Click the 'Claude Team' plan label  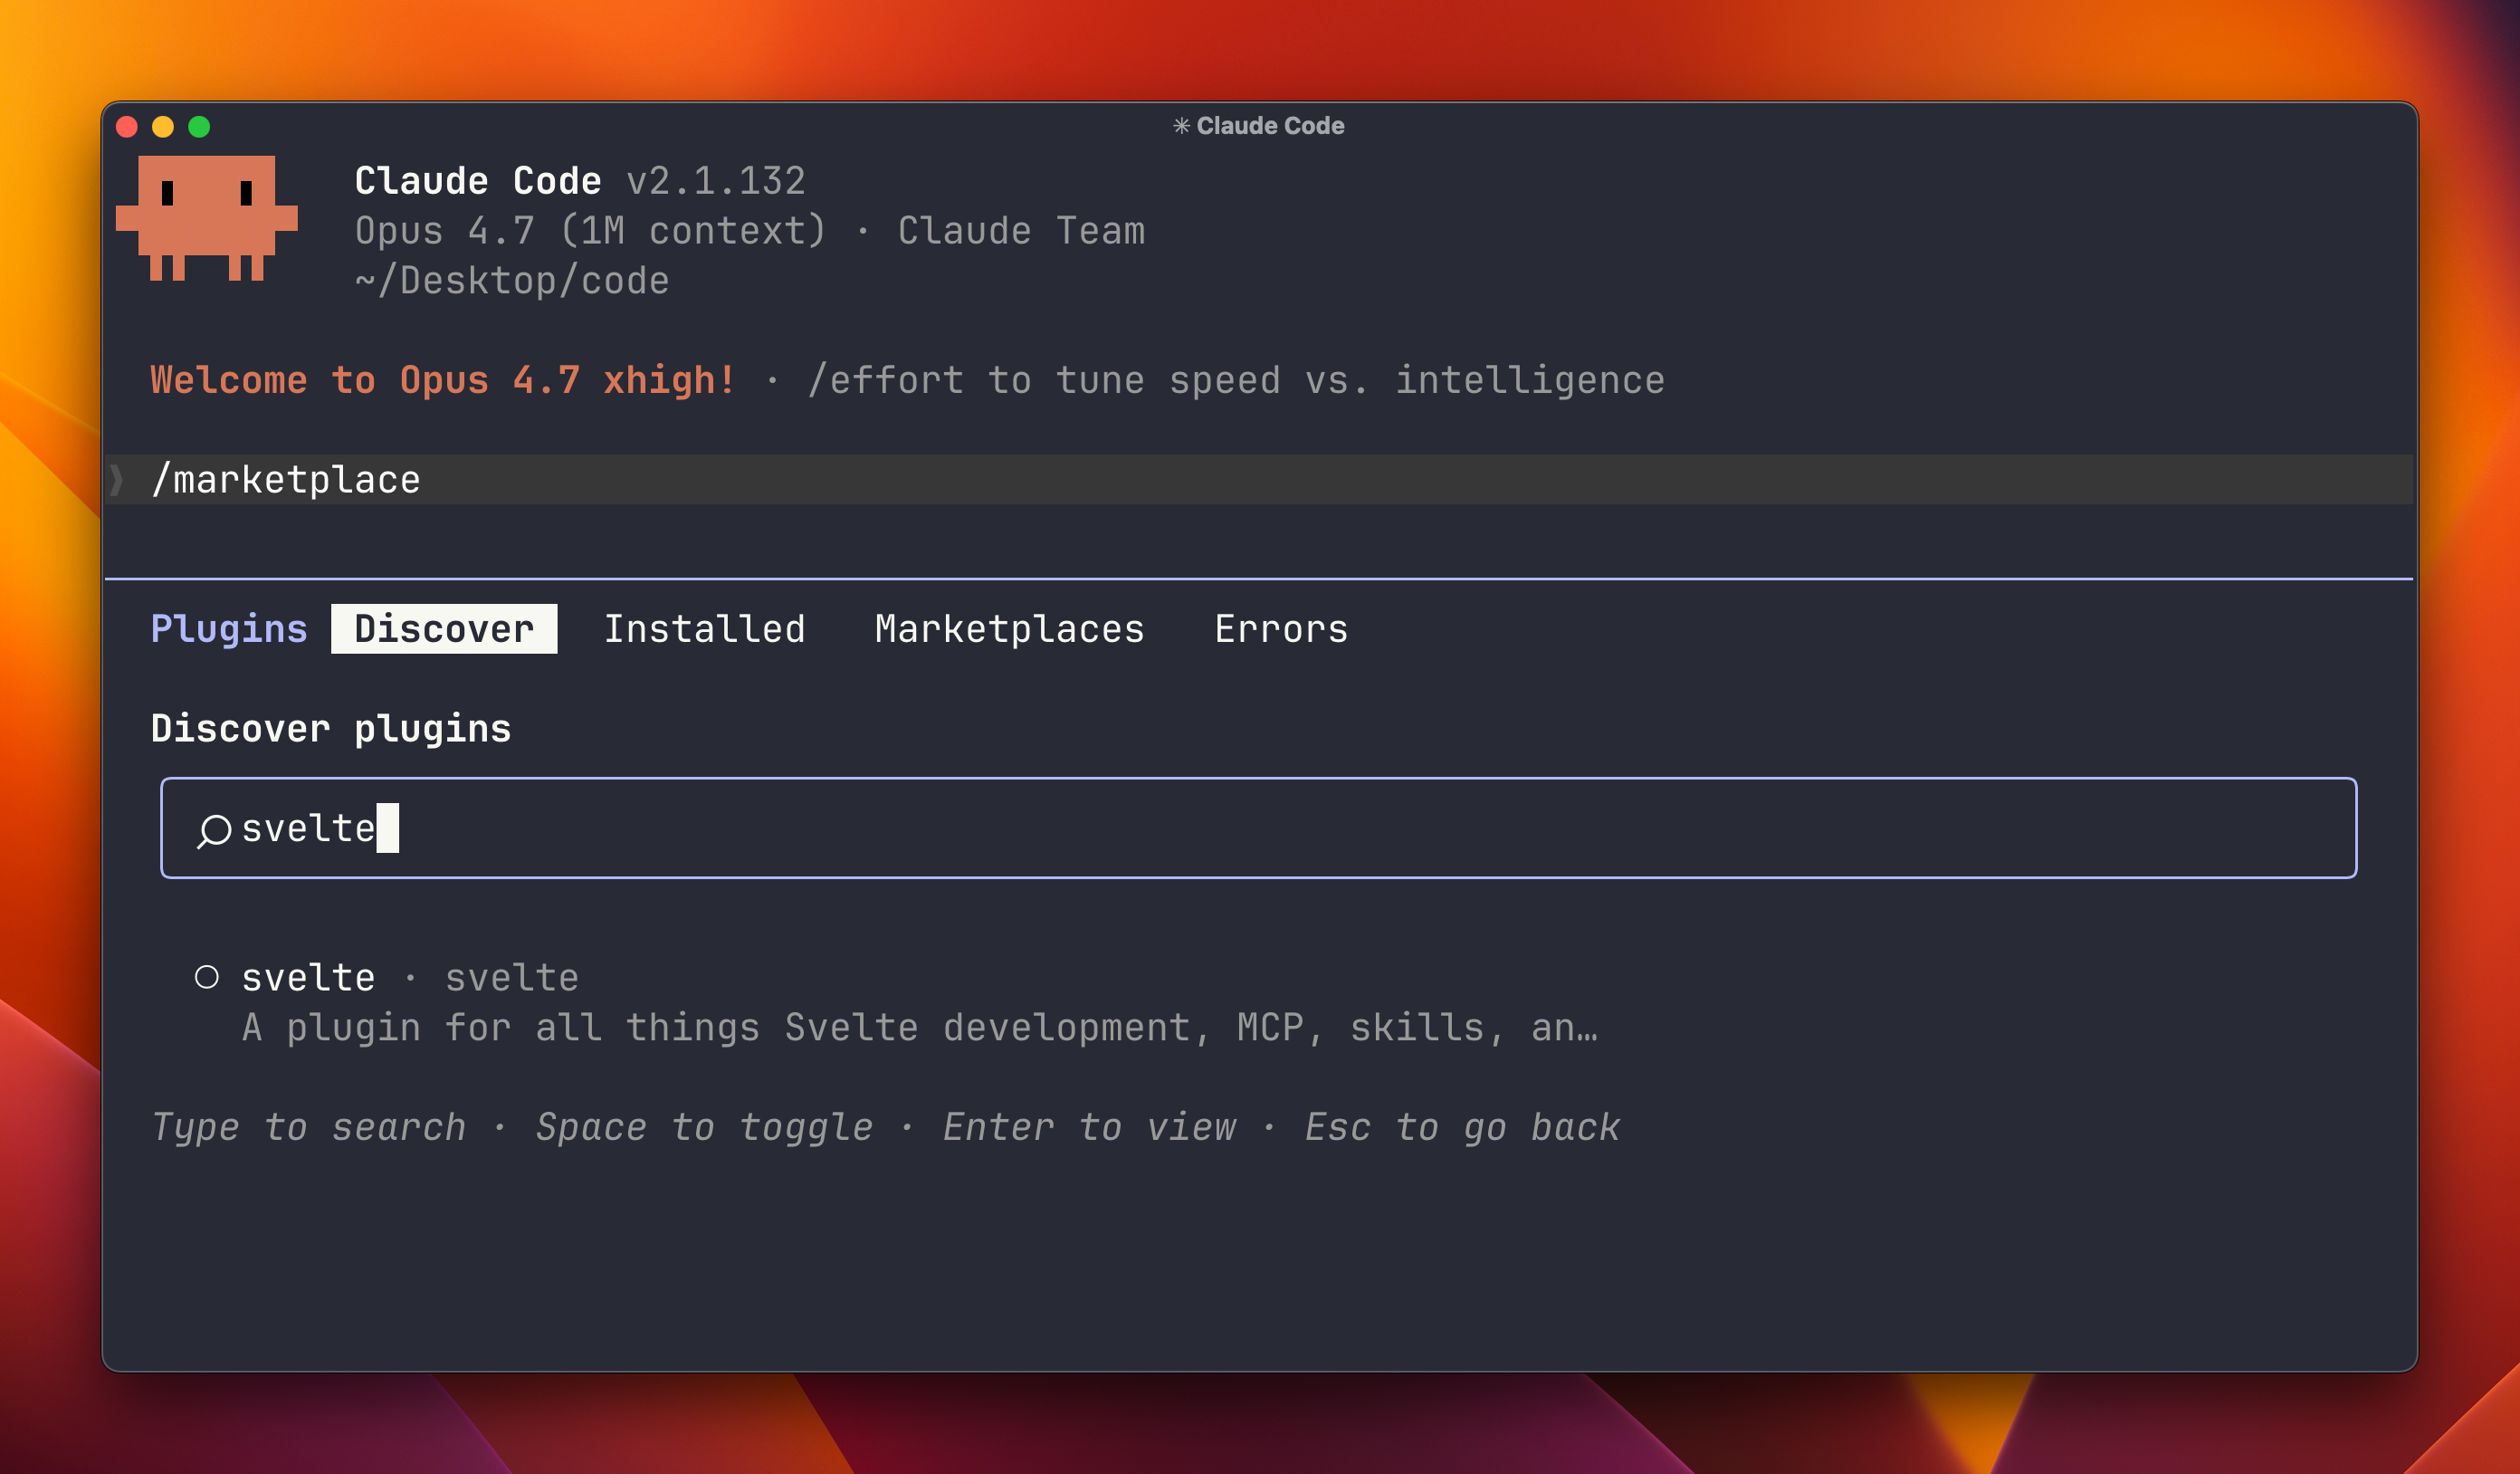1021,231
